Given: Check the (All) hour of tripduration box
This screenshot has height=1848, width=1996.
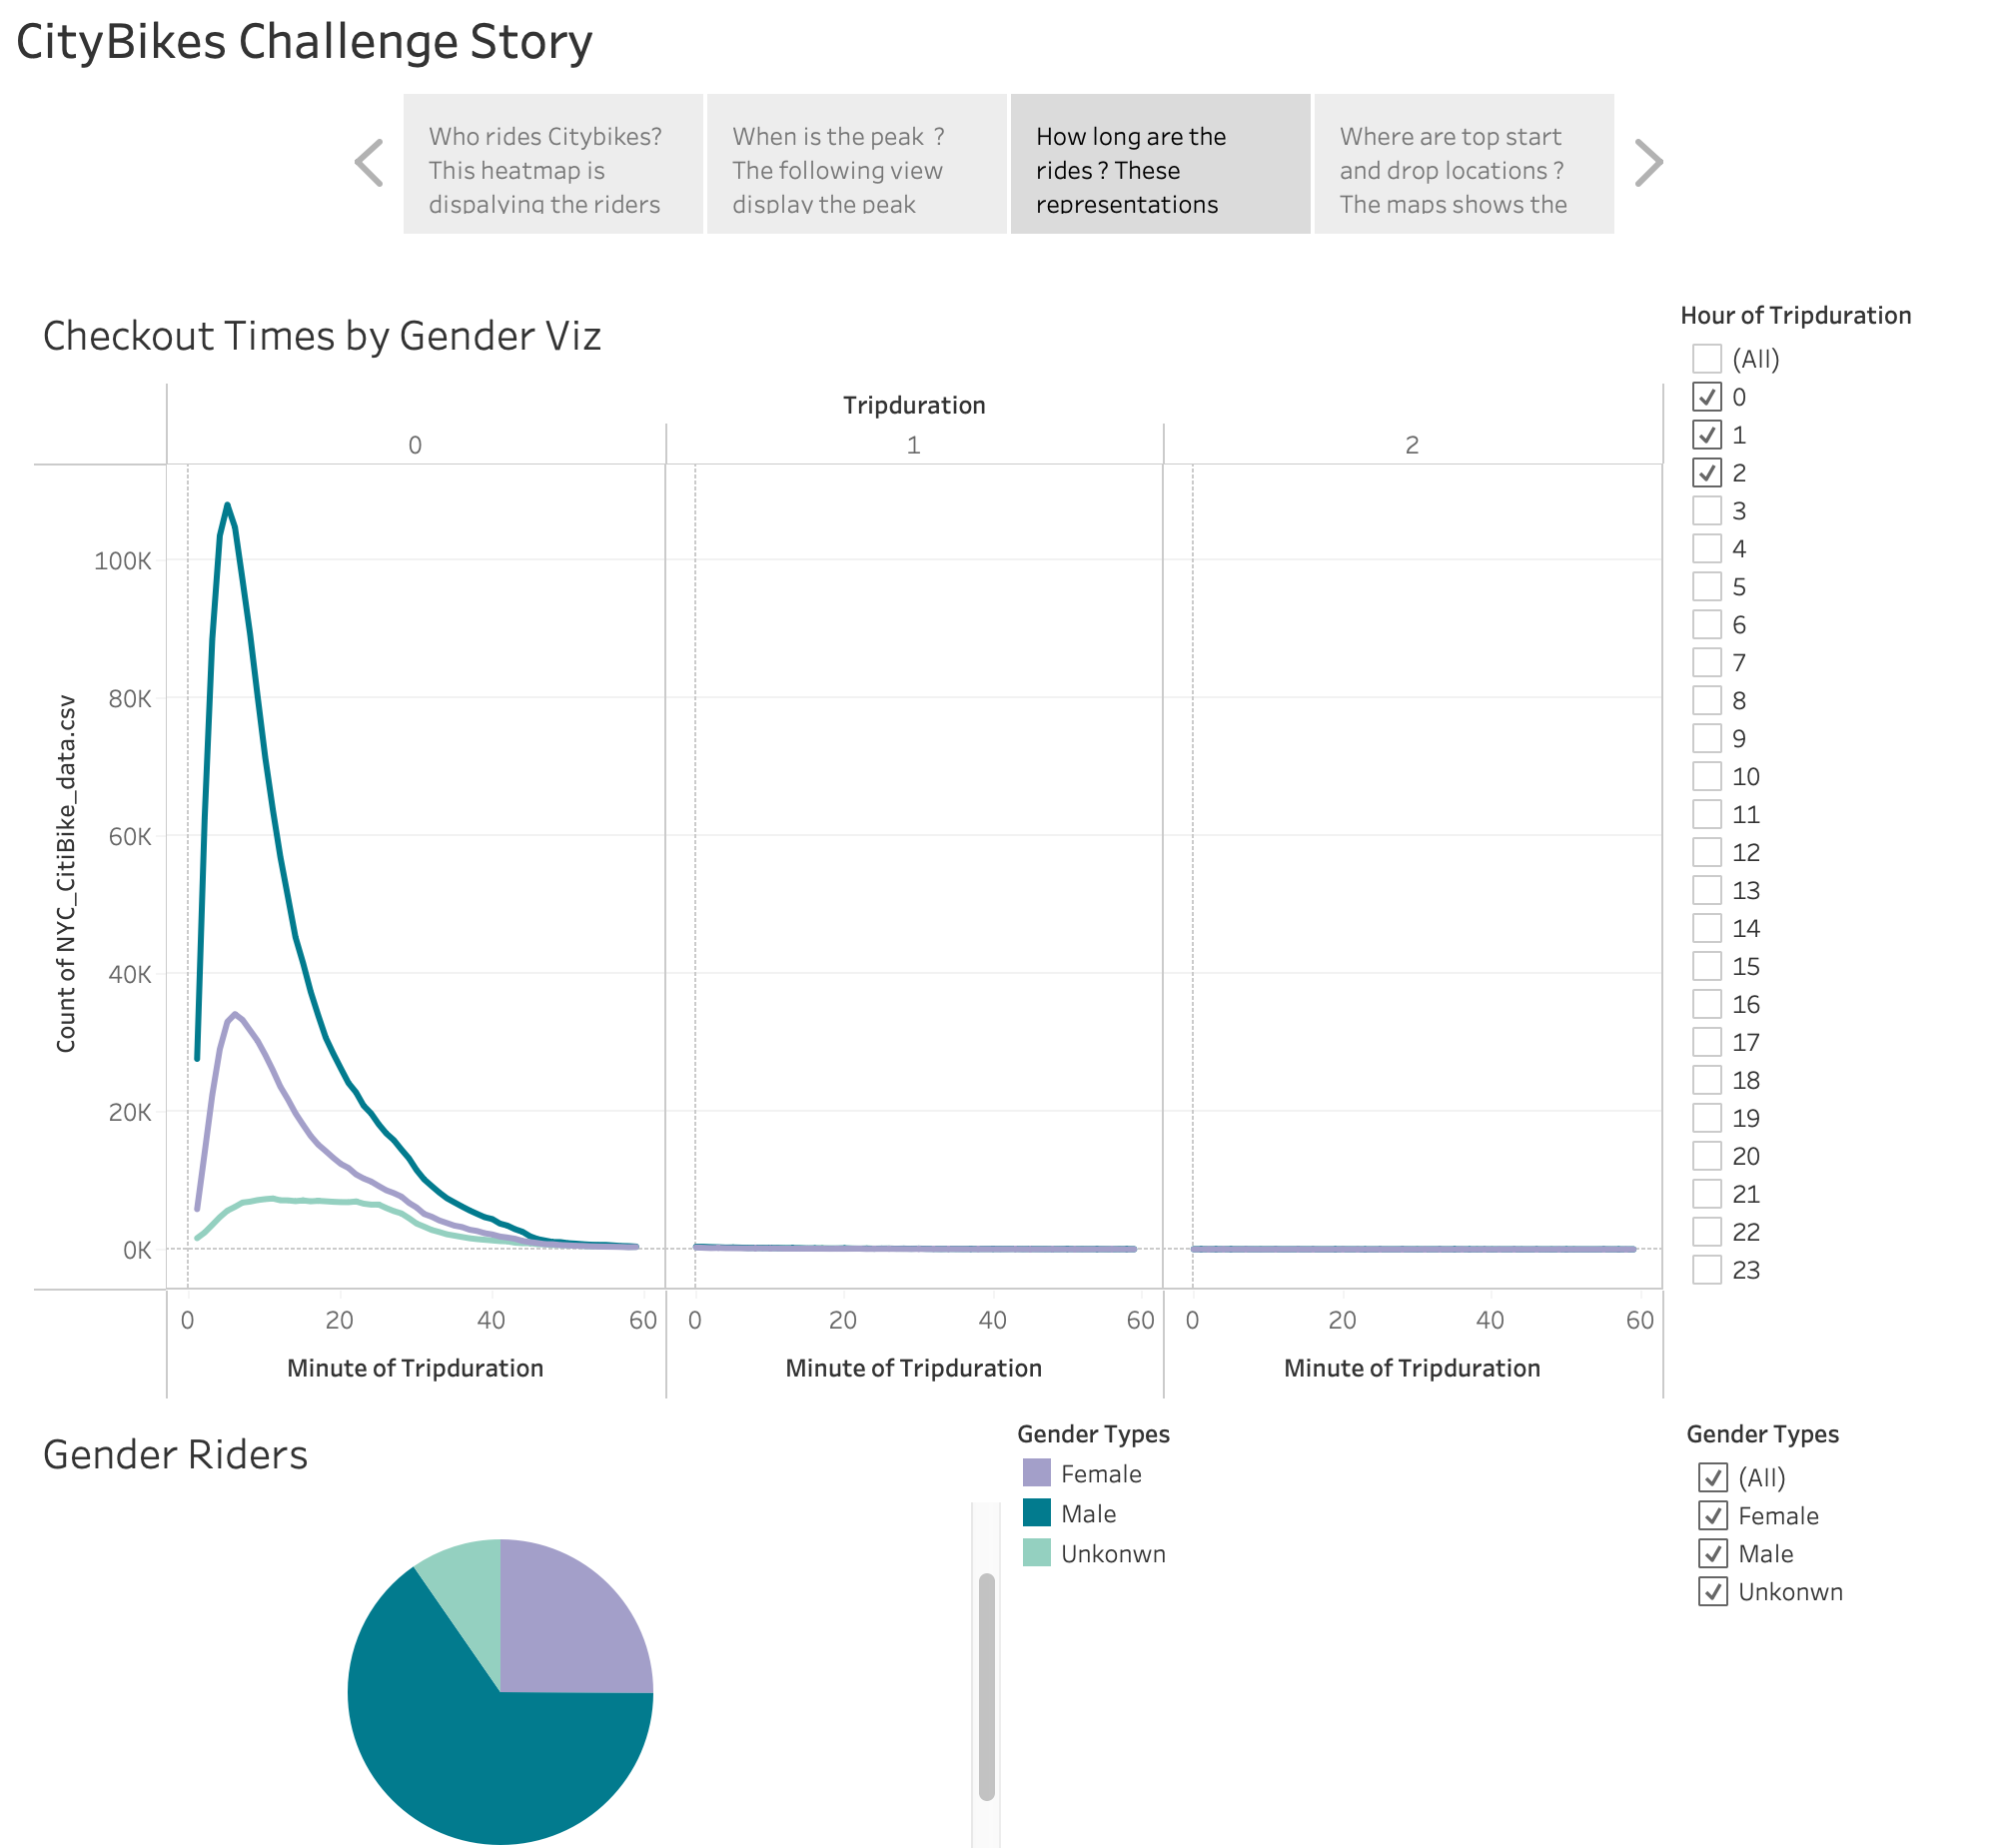Looking at the screenshot, I should [x=1707, y=358].
